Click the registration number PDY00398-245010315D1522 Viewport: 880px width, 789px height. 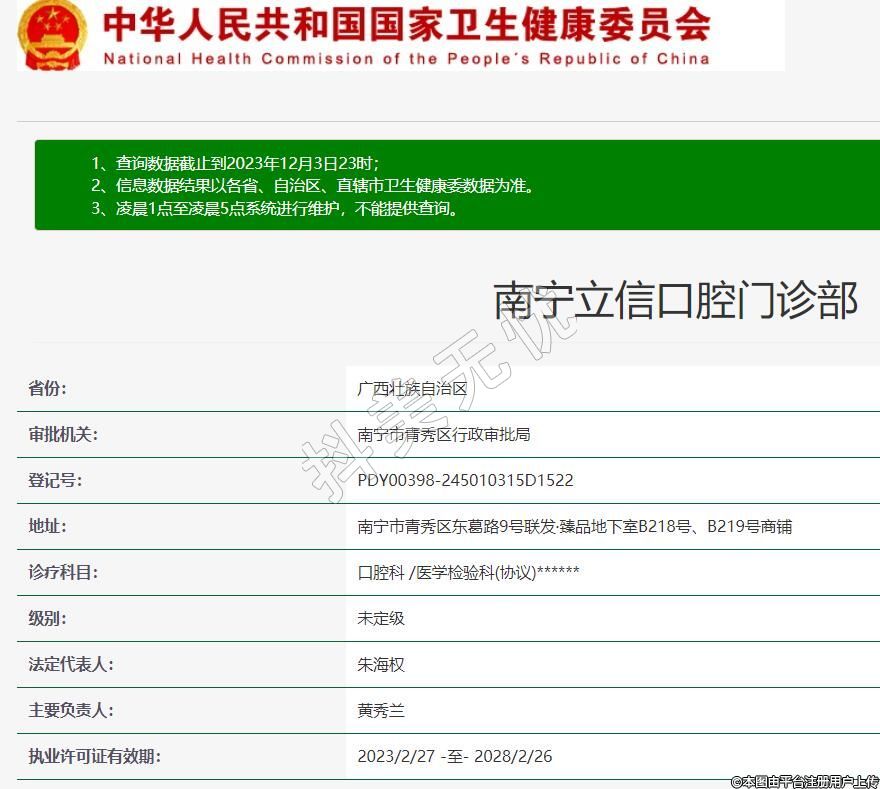coord(465,481)
